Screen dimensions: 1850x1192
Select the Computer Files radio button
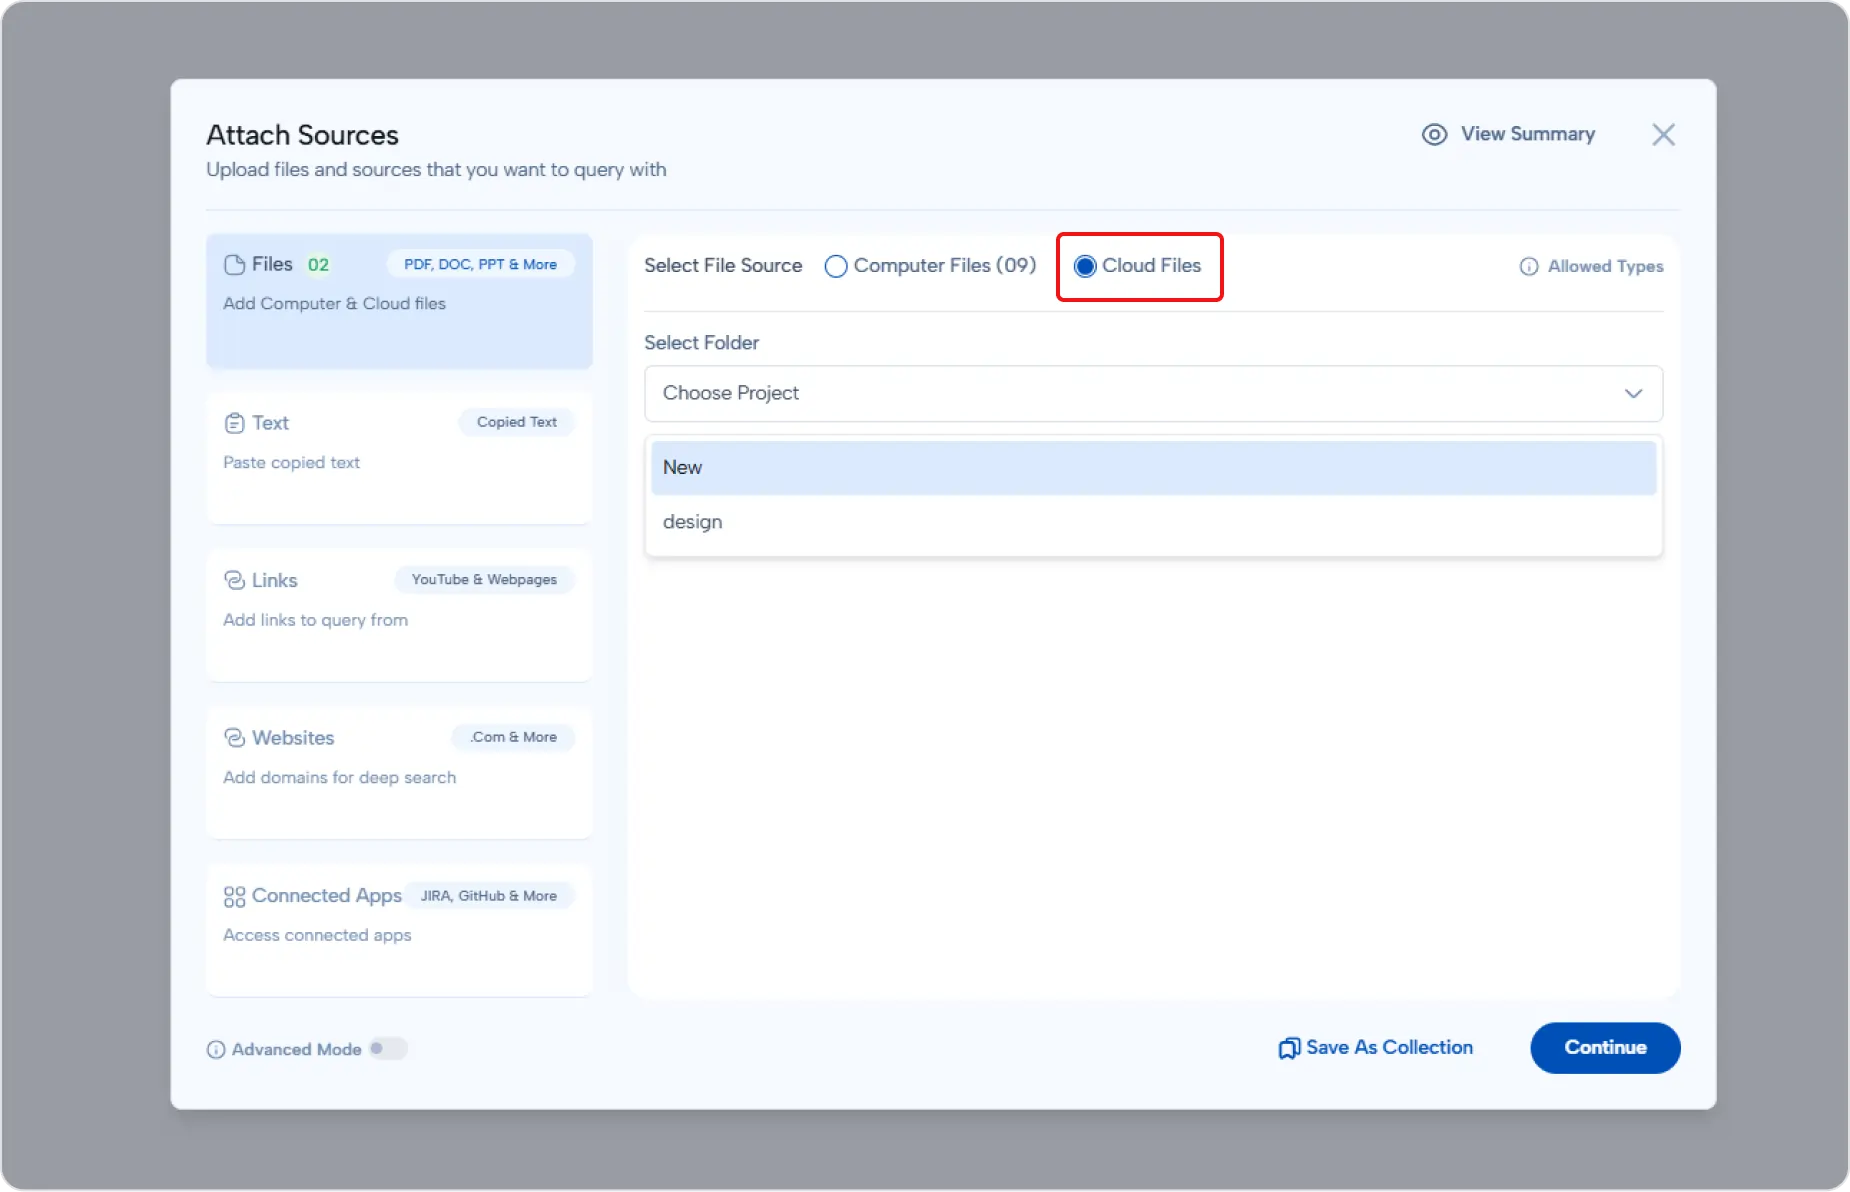[836, 266]
